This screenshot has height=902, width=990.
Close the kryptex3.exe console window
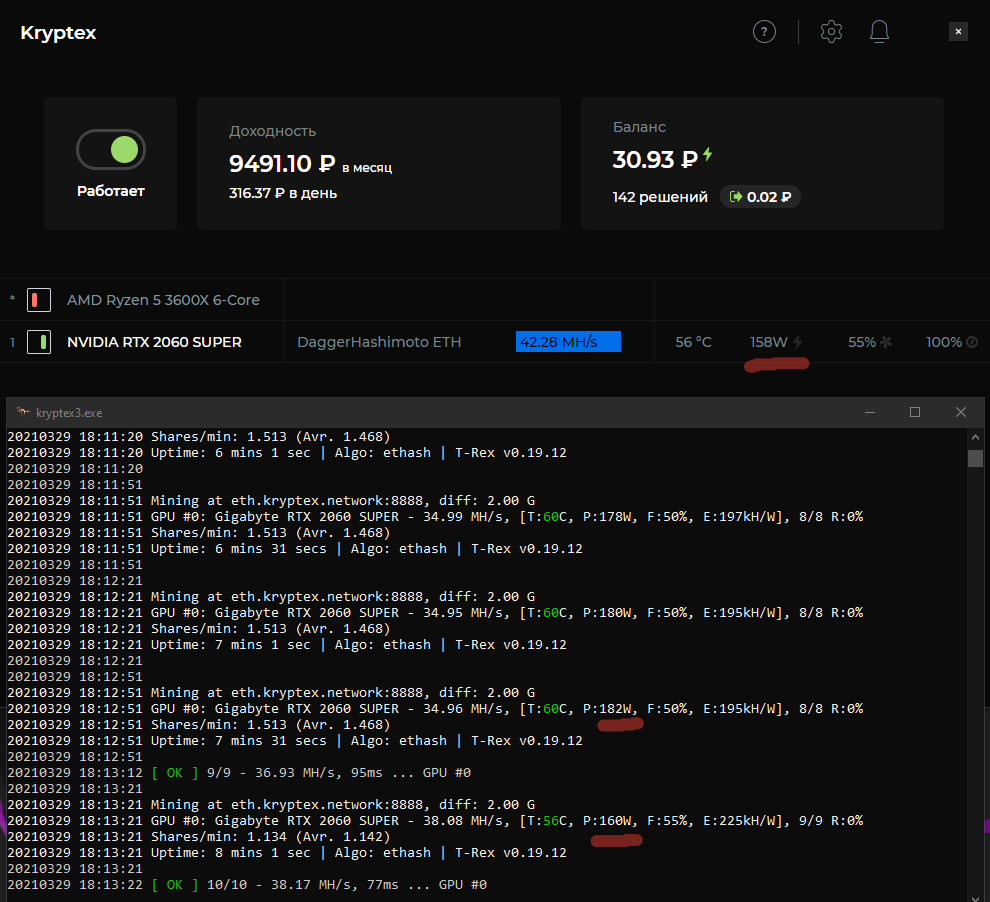point(961,412)
